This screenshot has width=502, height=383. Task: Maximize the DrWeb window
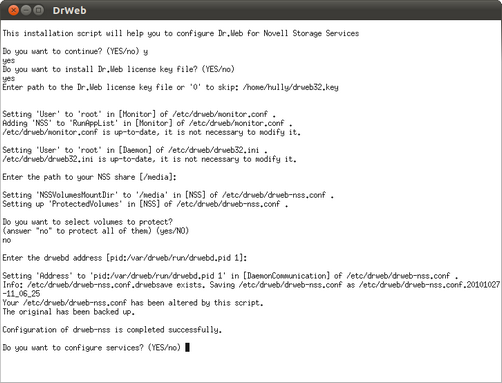[39, 10]
